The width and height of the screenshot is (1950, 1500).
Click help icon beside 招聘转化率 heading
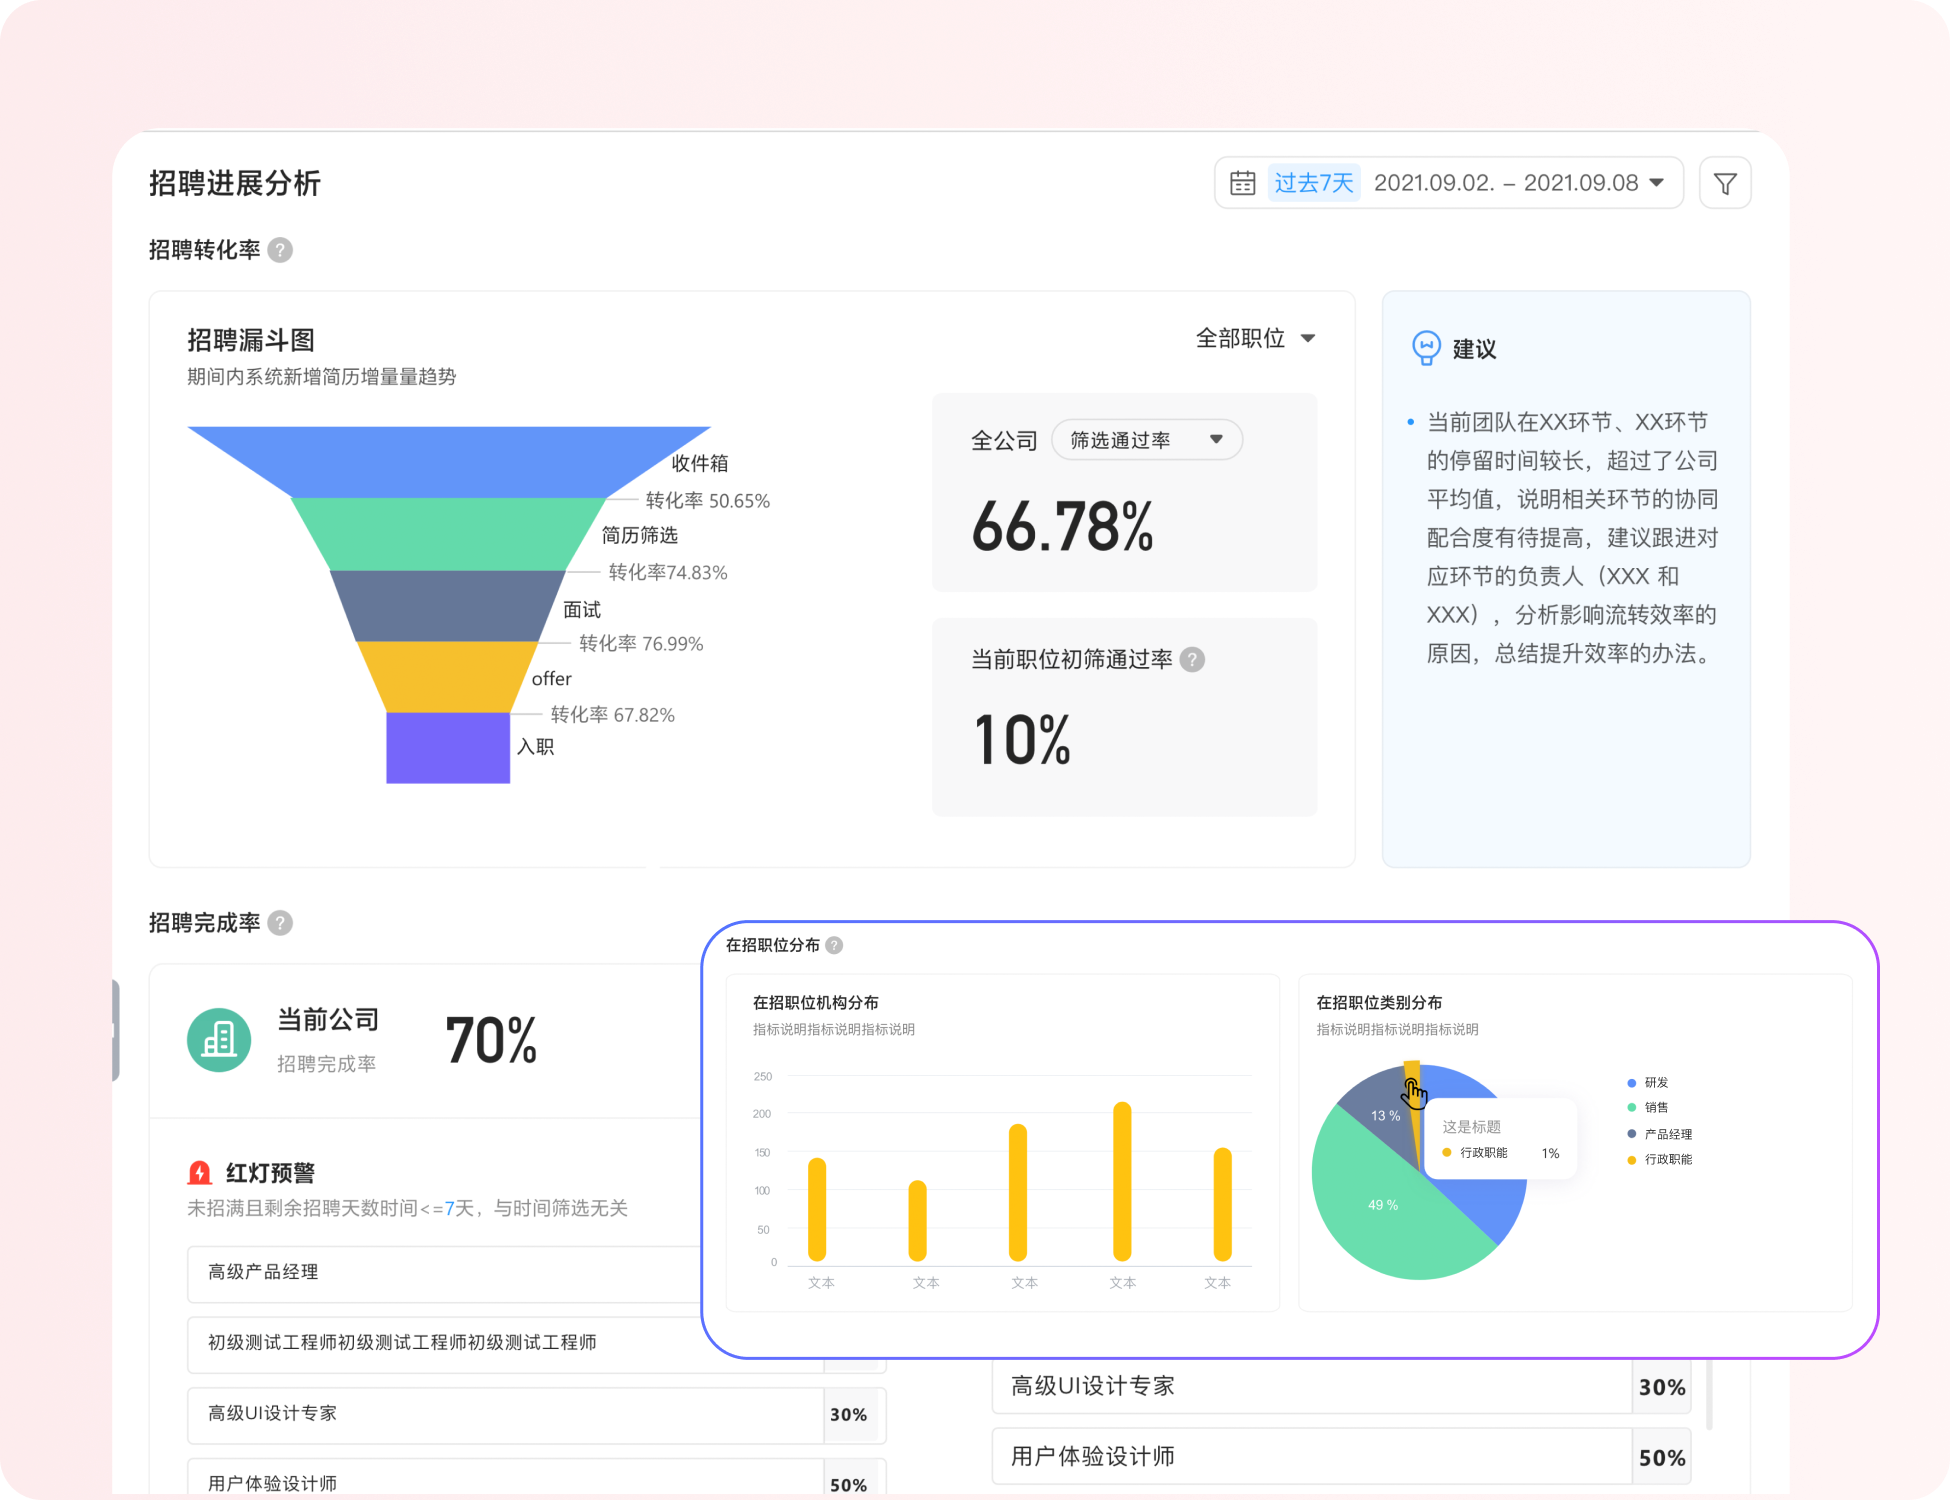coord(281,250)
